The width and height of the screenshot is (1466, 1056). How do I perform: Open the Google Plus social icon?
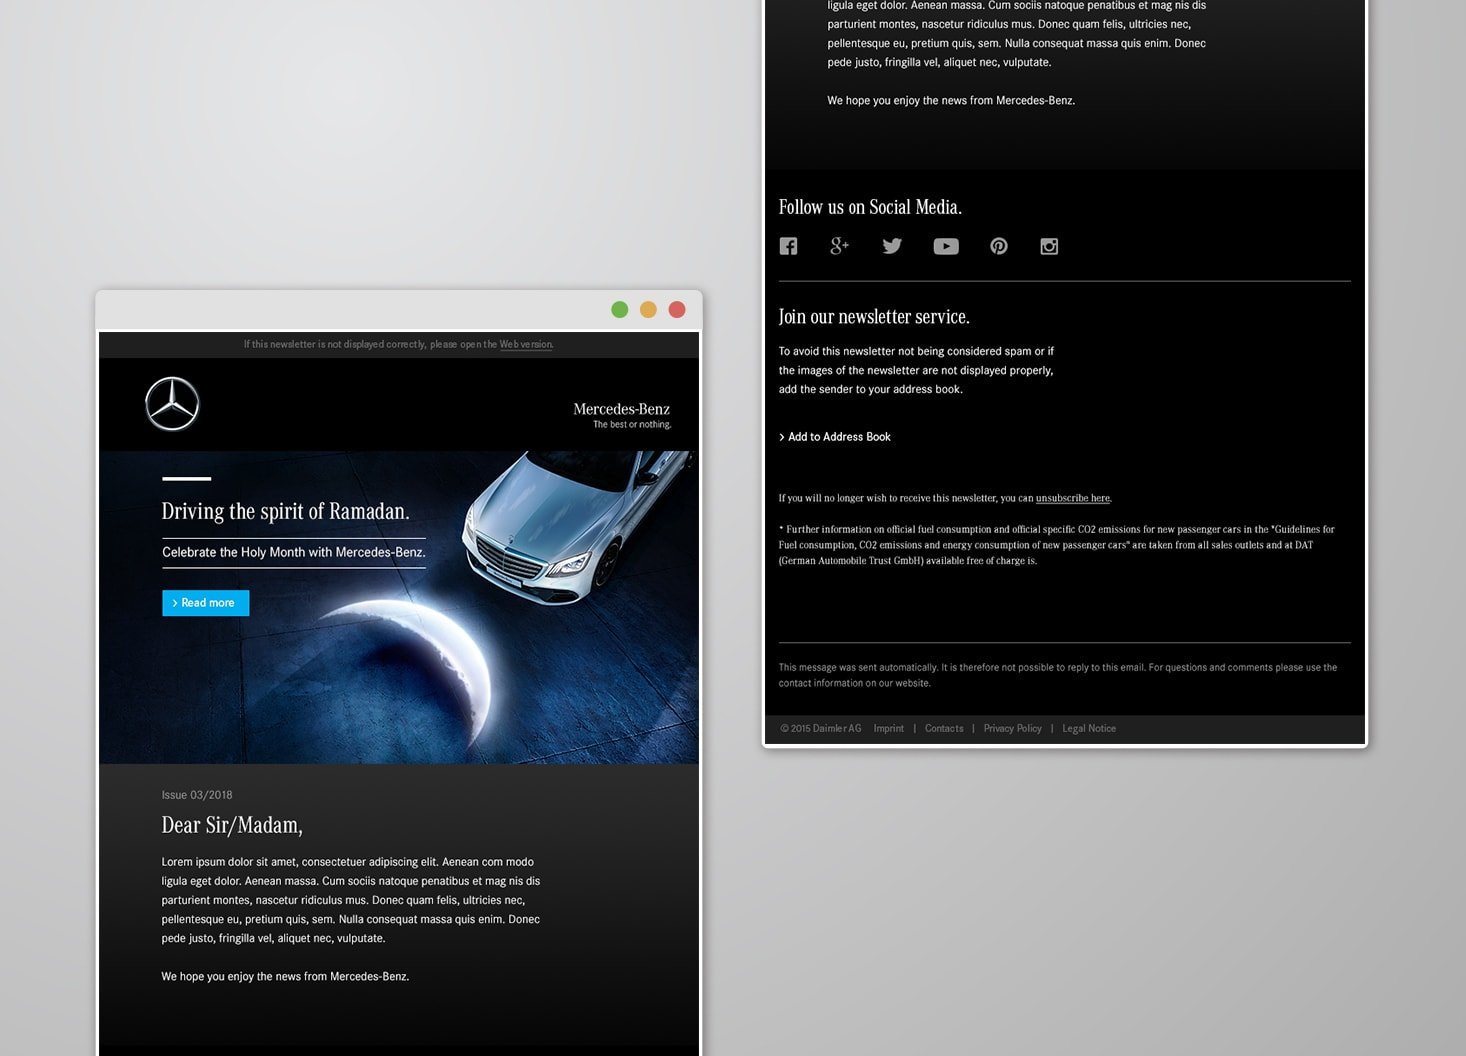840,246
